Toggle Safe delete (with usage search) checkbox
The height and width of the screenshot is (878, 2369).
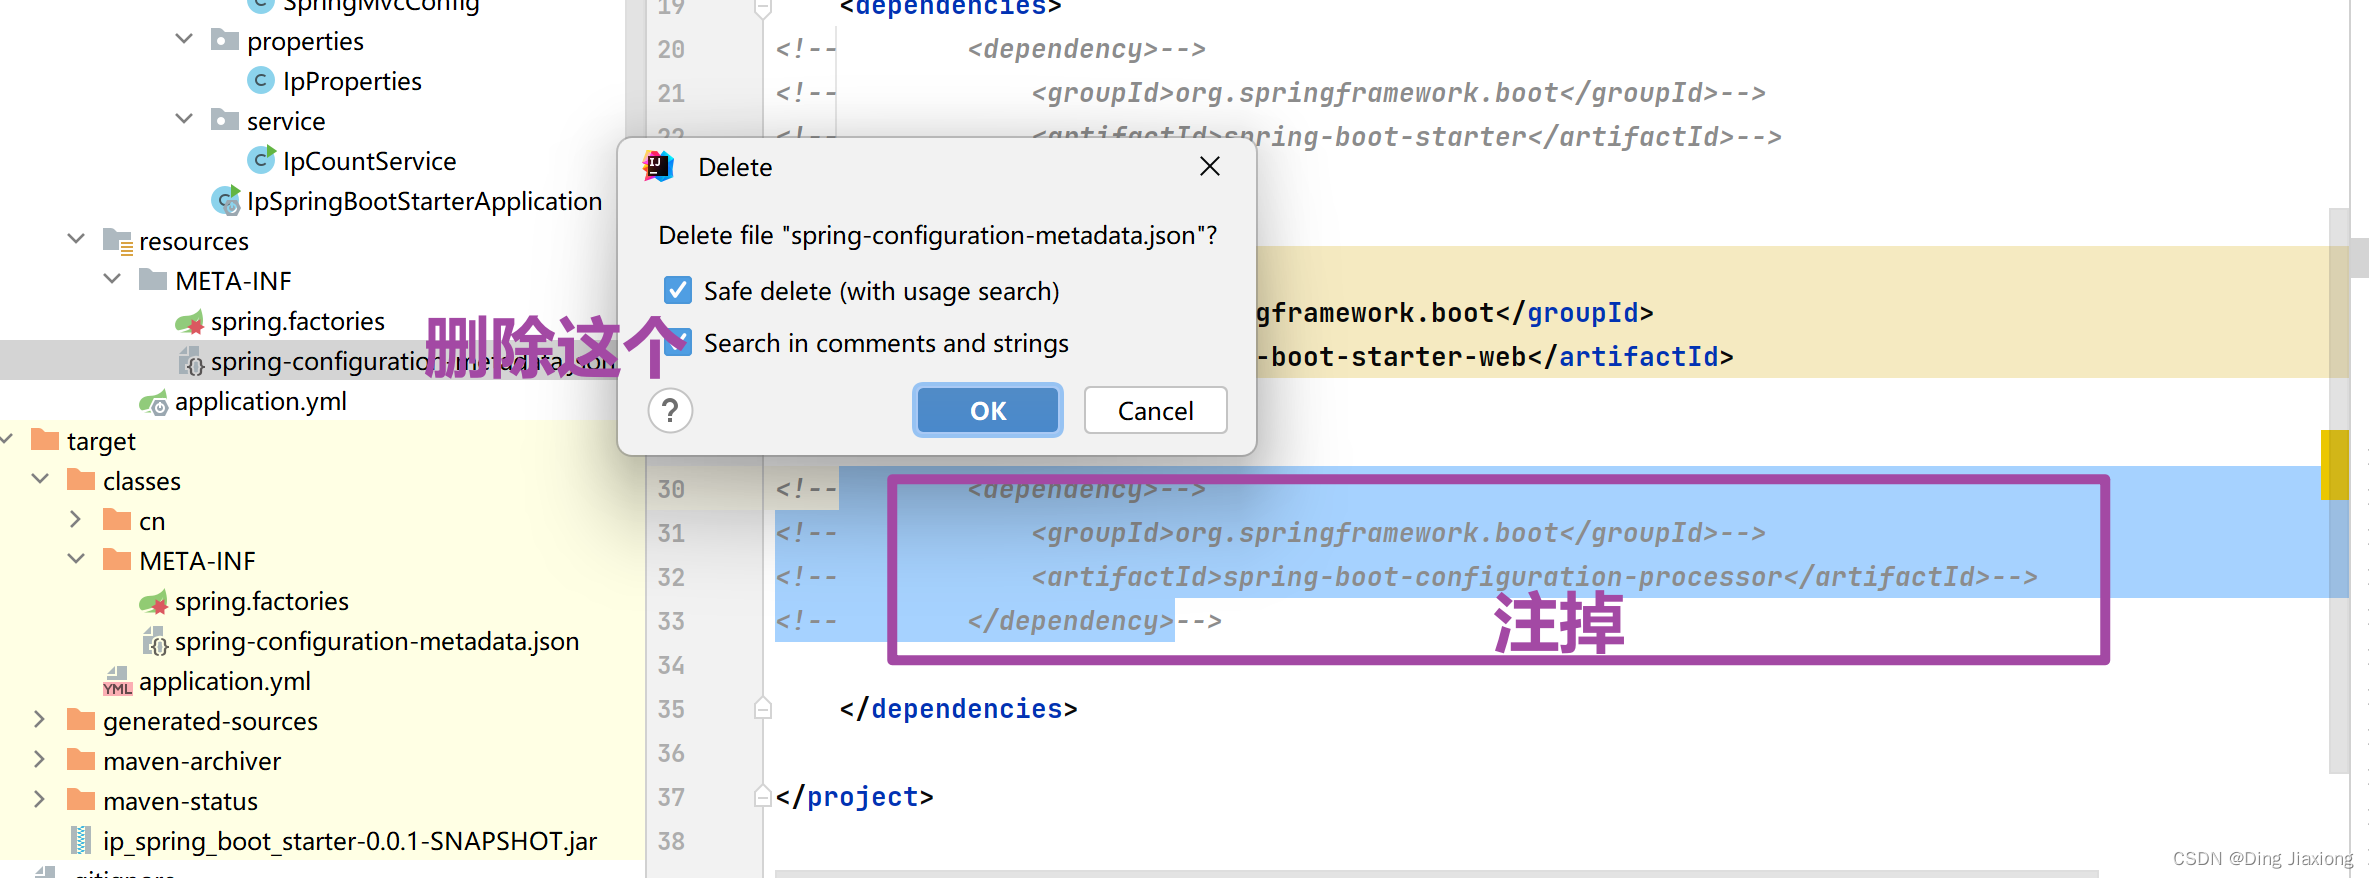coord(677,290)
